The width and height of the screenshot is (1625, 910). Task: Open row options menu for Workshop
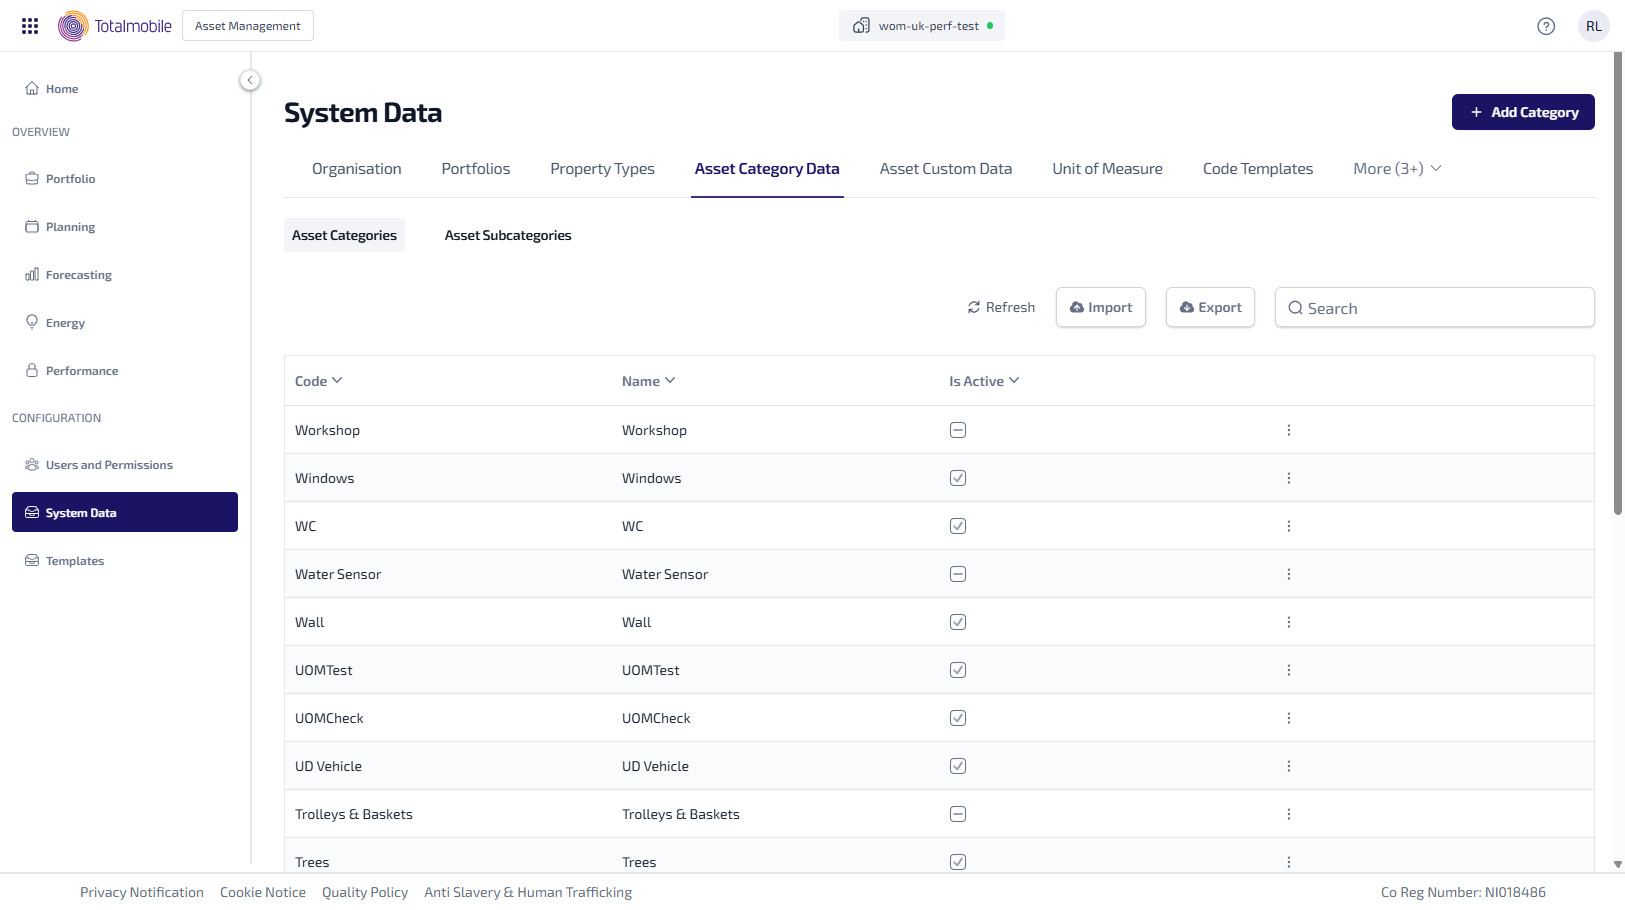[1288, 430]
